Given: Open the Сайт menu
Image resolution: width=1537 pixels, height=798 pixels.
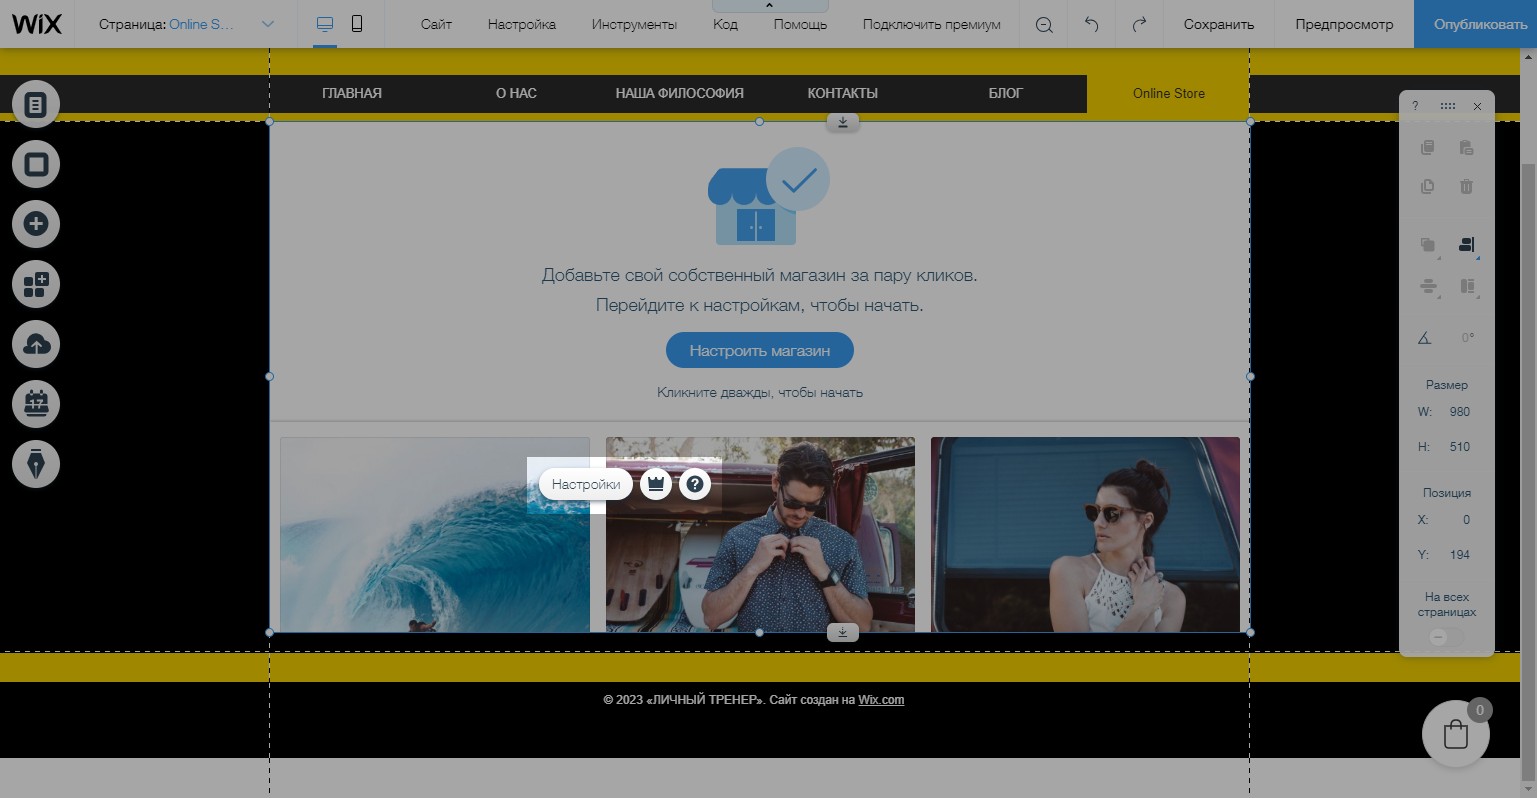Looking at the screenshot, I should click(436, 24).
